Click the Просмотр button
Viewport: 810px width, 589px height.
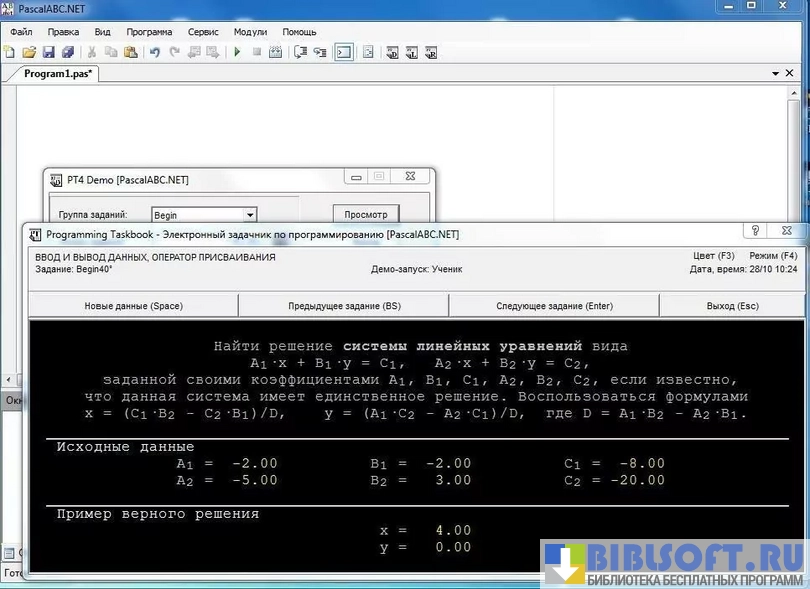coord(365,214)
